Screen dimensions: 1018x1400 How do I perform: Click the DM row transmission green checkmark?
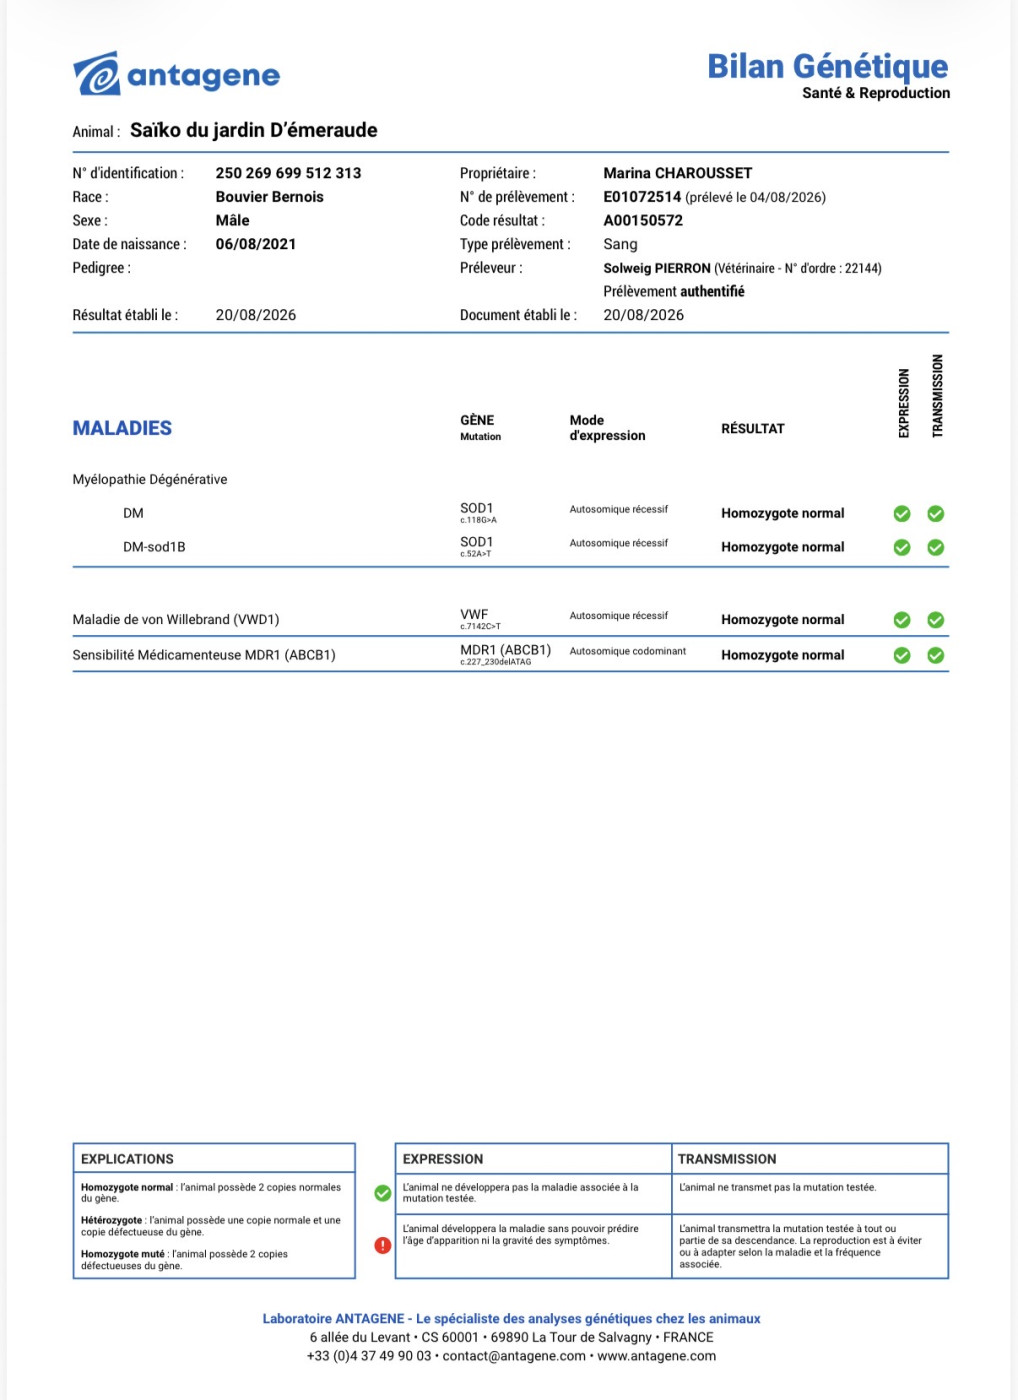(x=936, y=514)
